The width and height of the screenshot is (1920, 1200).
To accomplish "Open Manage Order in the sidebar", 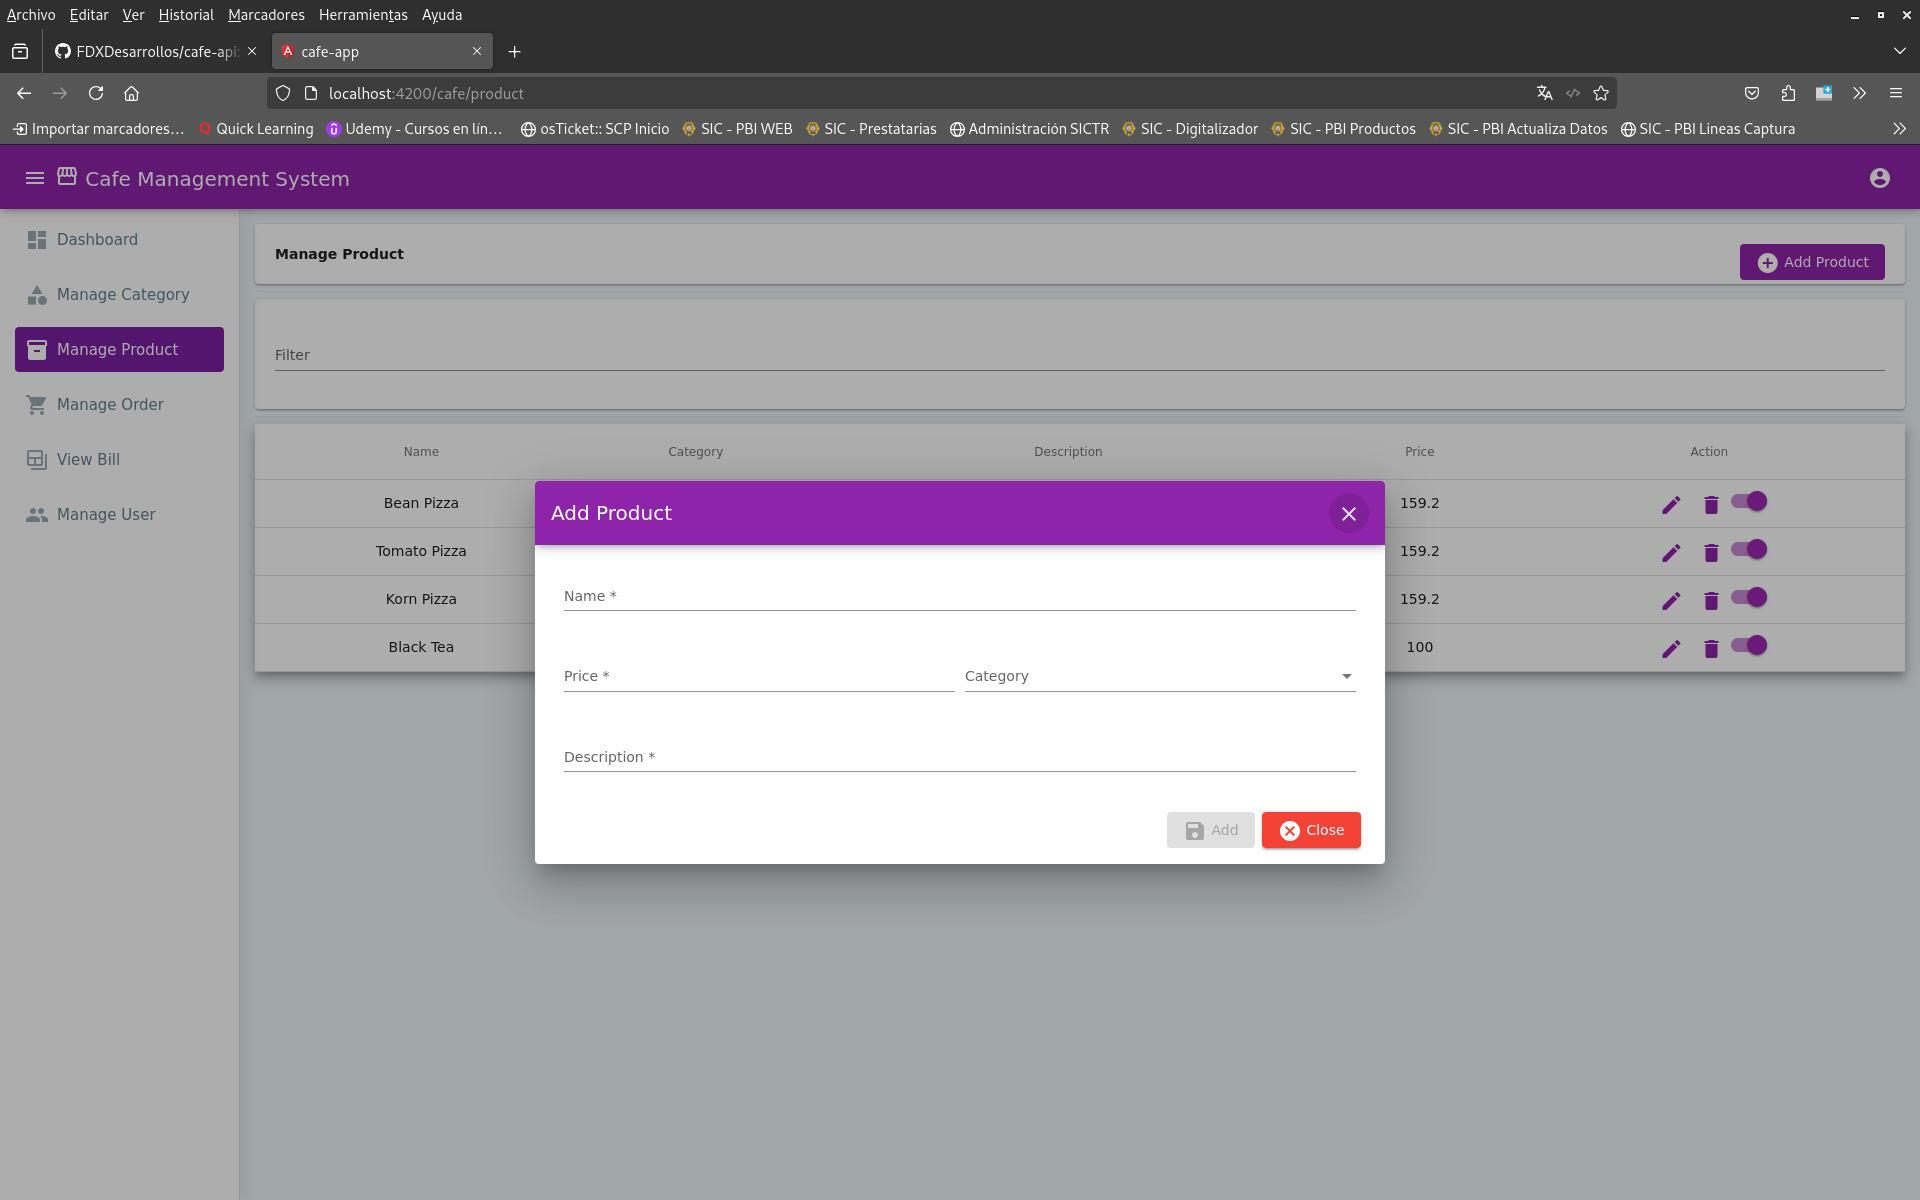I will coord(119,404).
